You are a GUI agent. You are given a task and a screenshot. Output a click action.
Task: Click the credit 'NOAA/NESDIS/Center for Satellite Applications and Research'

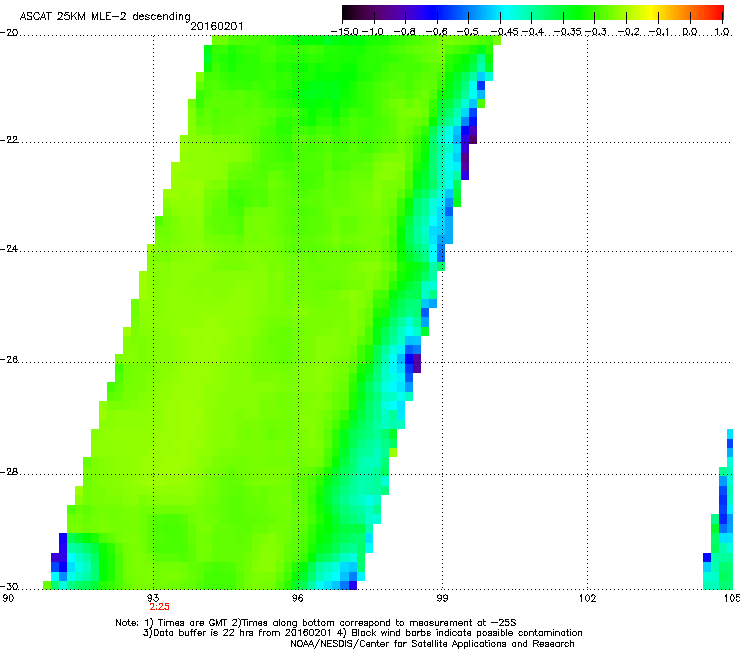click(432, 644)
